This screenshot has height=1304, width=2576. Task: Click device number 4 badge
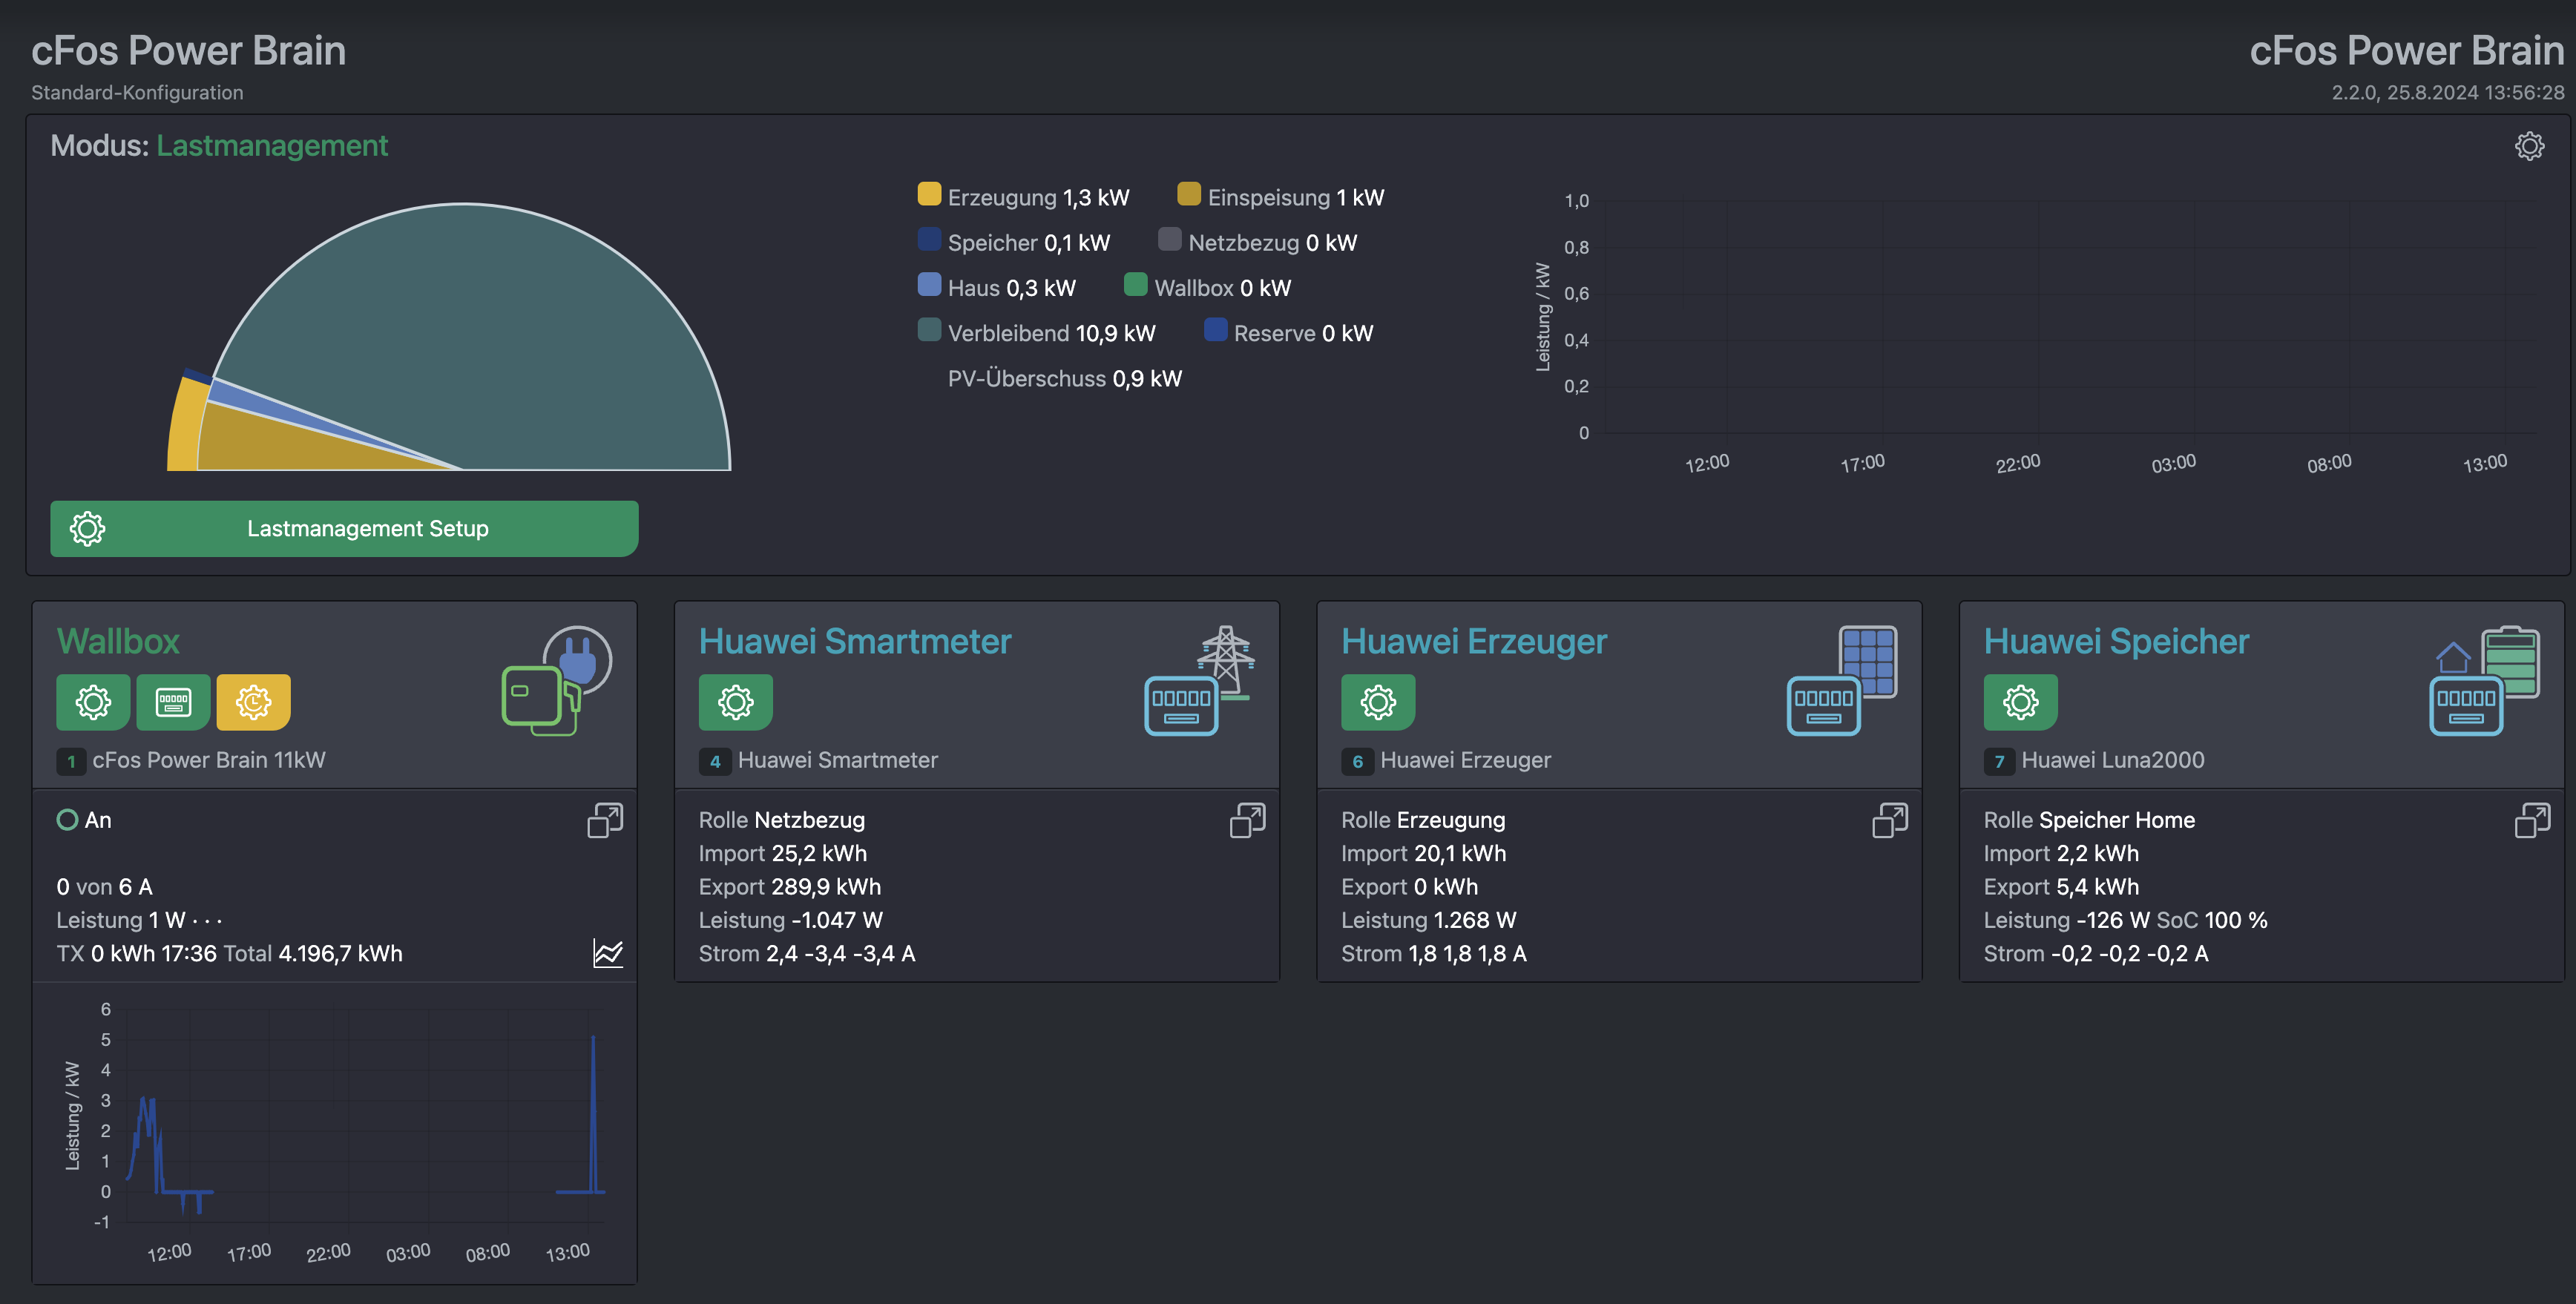click(x=714, y=761)
